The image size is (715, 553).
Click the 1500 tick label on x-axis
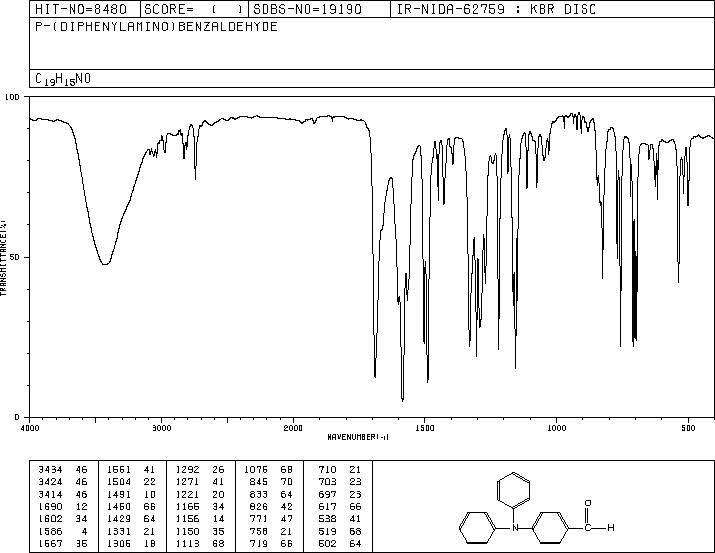tap(425, 428)
